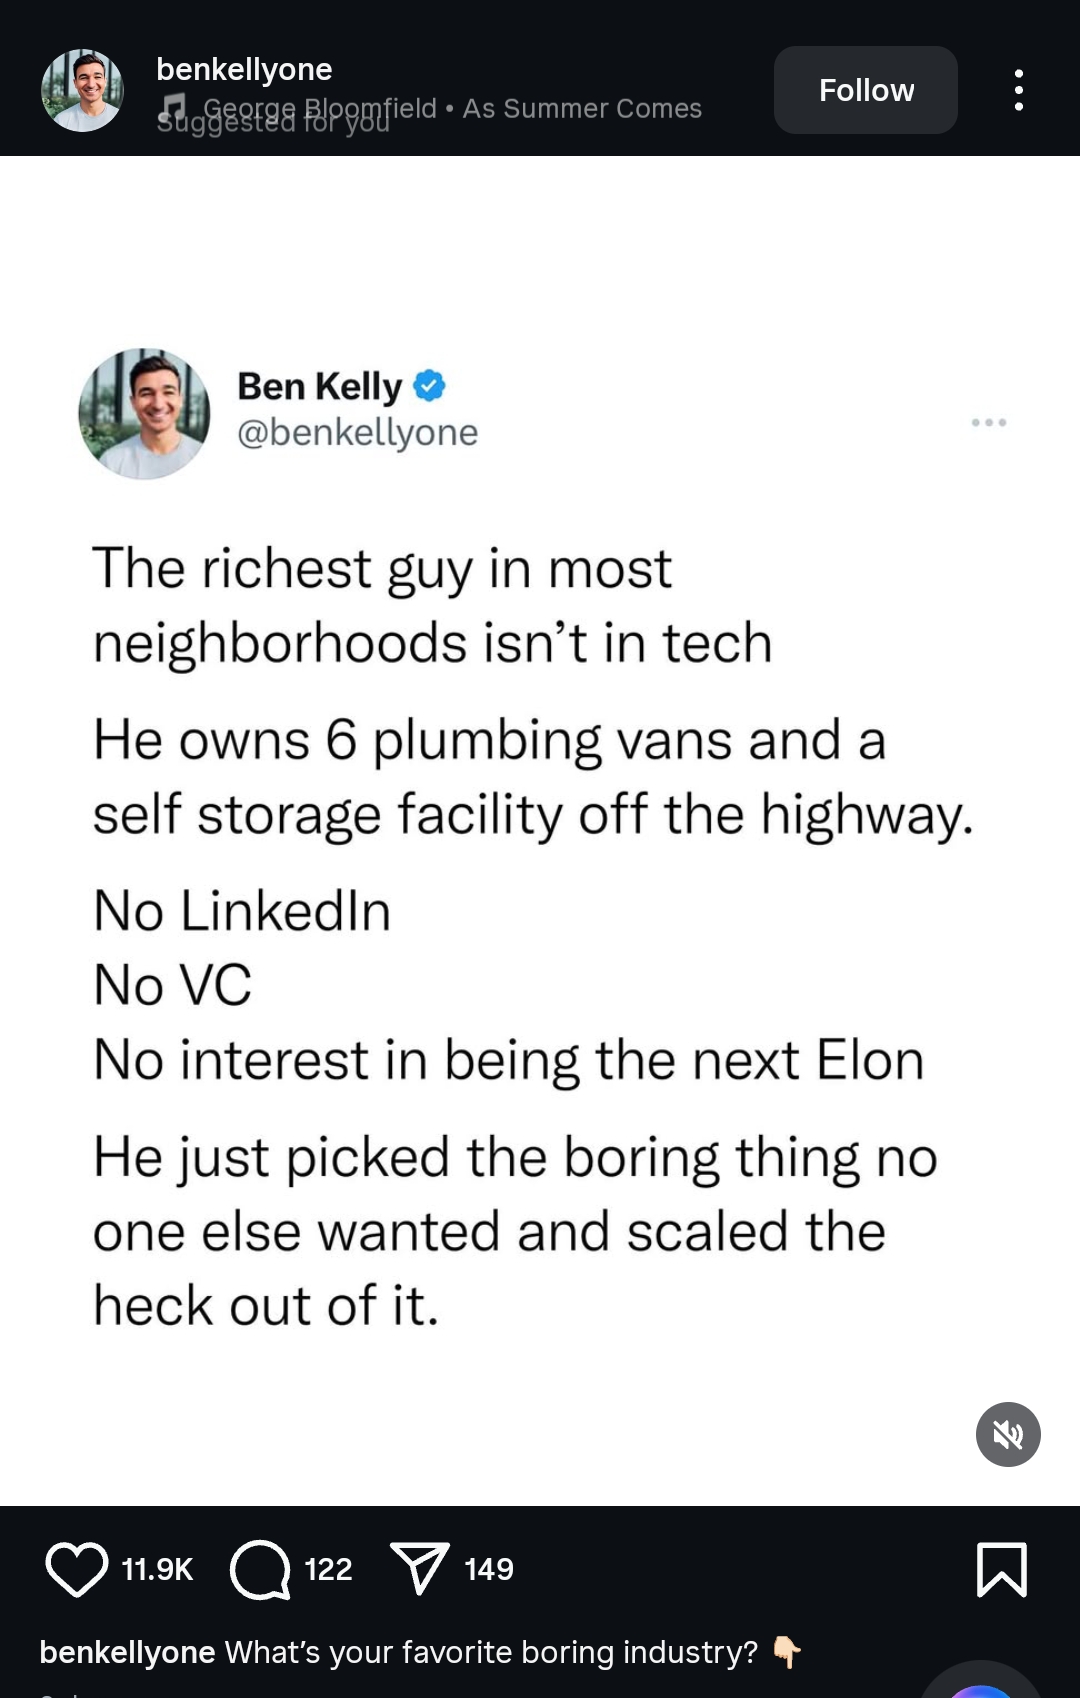Share the post using the paper plane icon
This screenshot has width=1080, height=1698.
point(419,1569)
